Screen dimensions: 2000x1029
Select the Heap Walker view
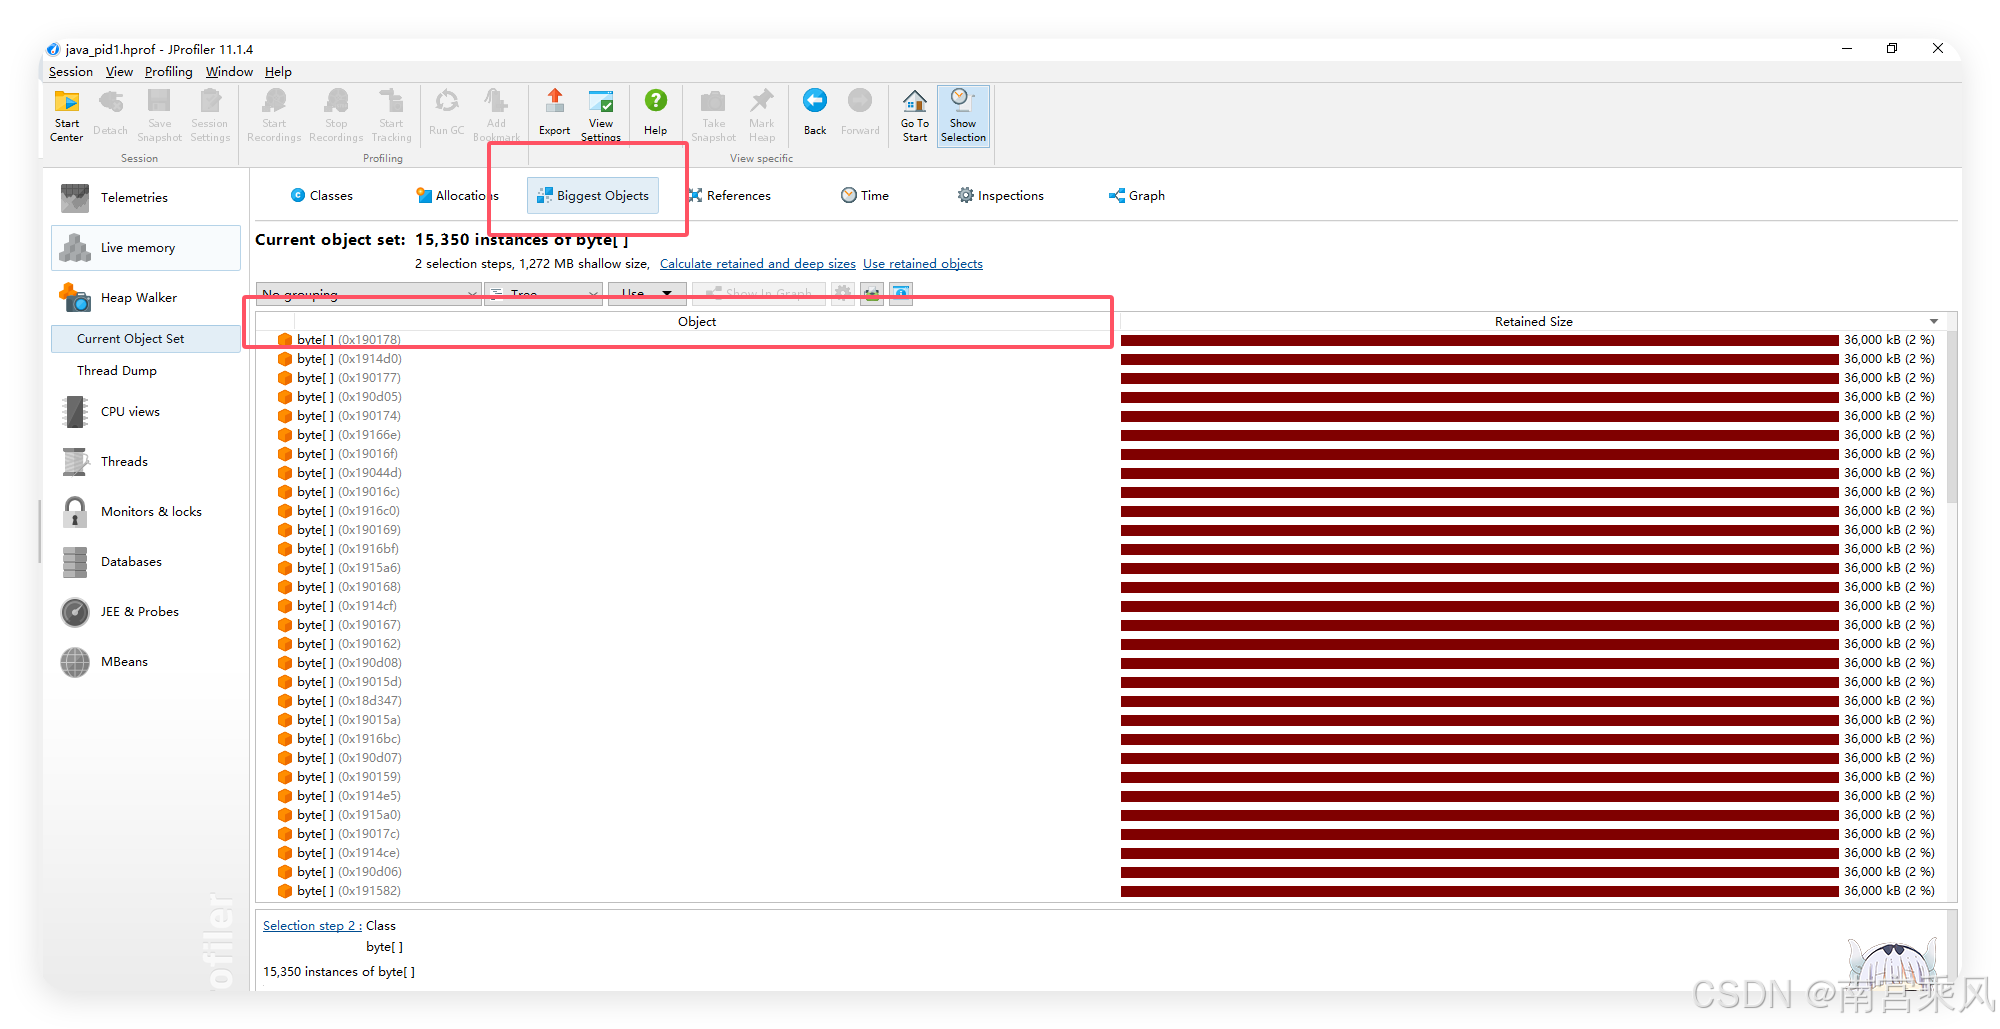(139, 297)
